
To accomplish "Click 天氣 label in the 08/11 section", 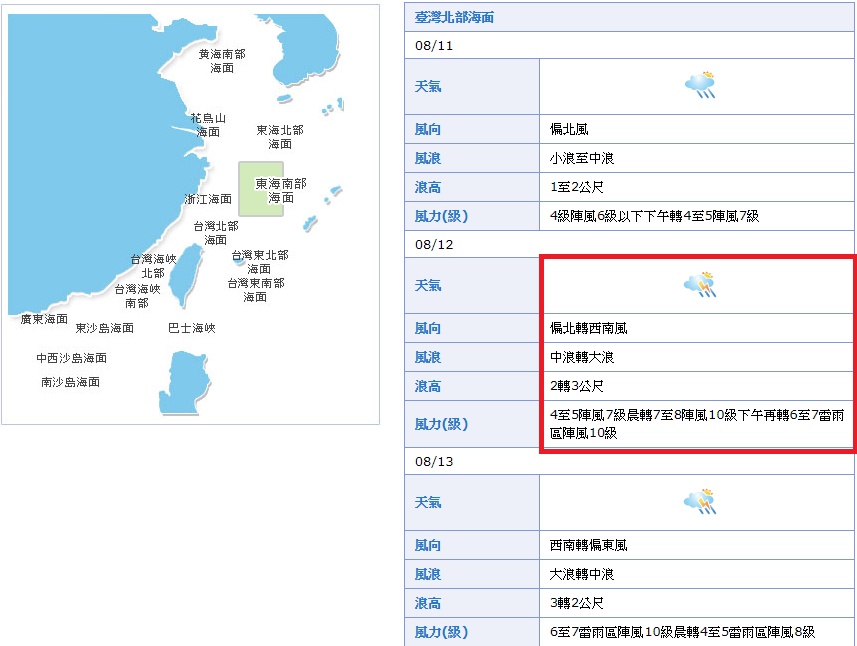I will 428,86.
